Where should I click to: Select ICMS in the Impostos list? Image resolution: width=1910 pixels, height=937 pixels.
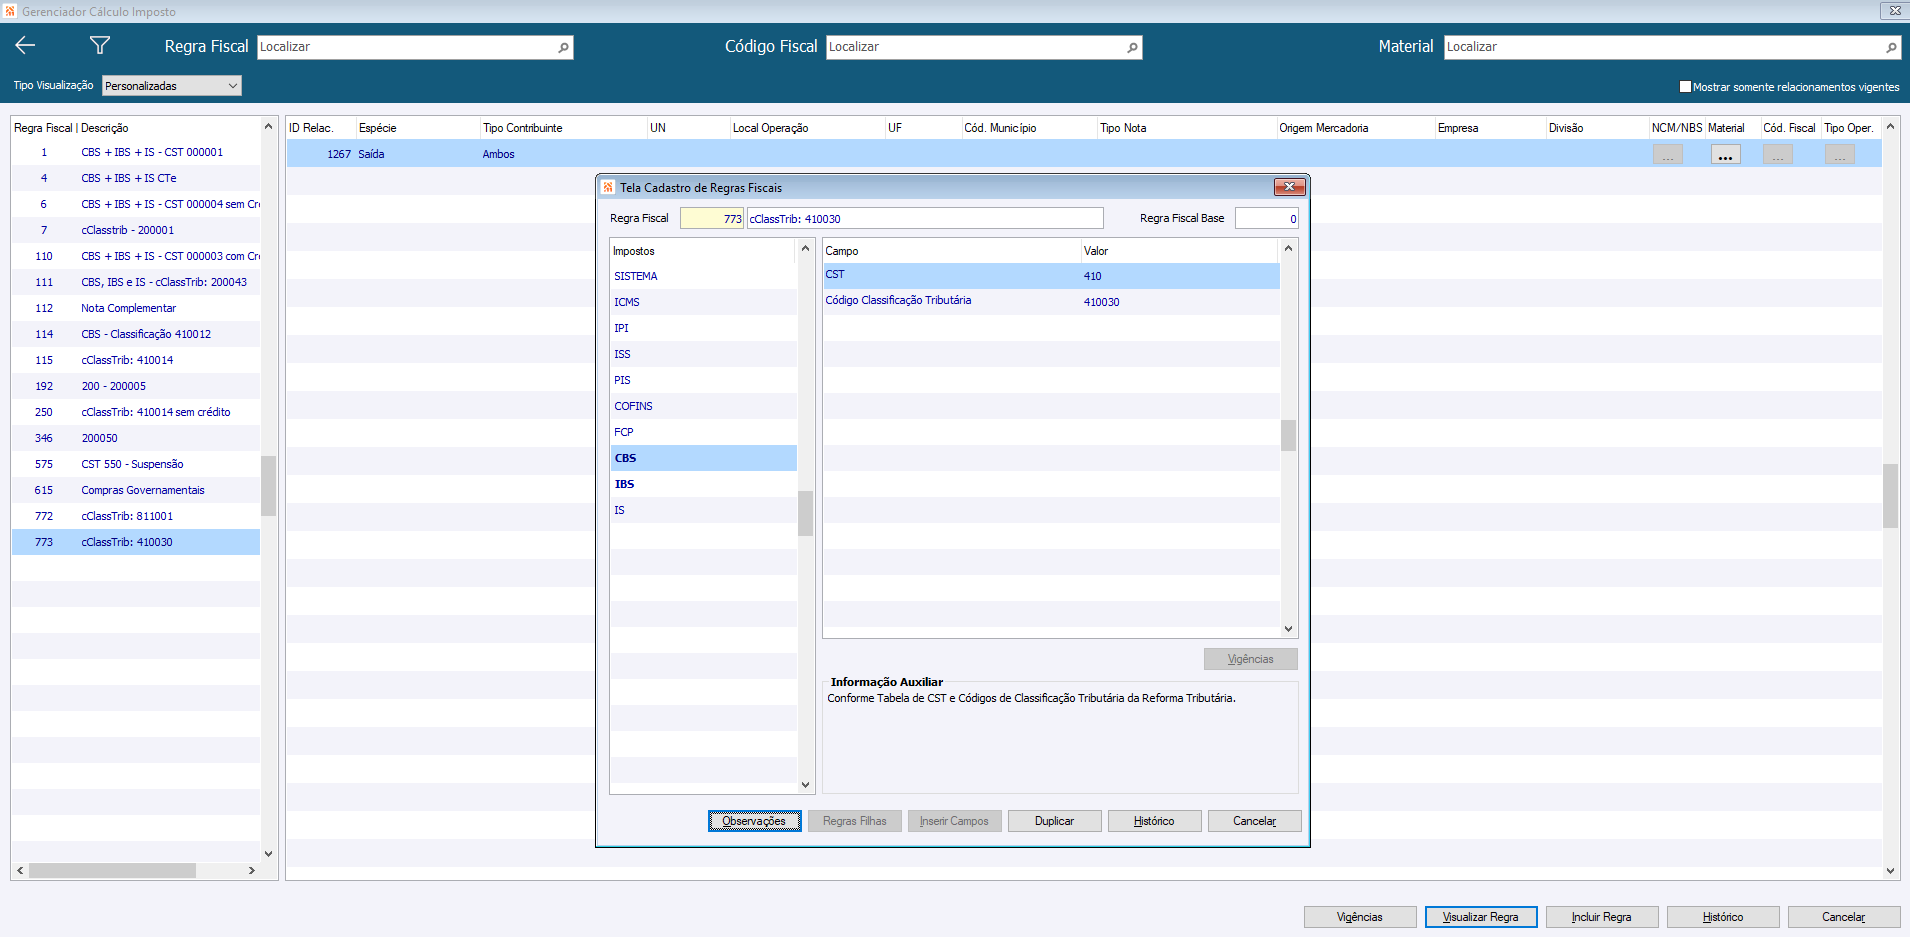tap(704, 302)
